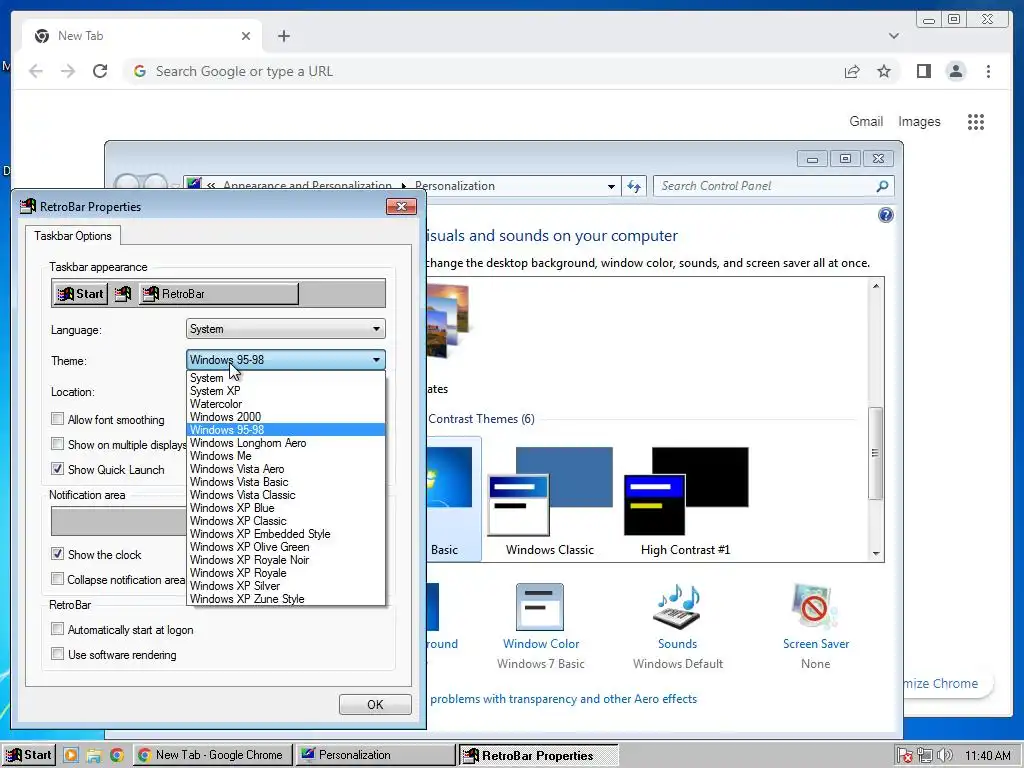Viewport: 1024px width, 768px height.
Task: Pick Watercolor theme option
Action: pos(285,404)
